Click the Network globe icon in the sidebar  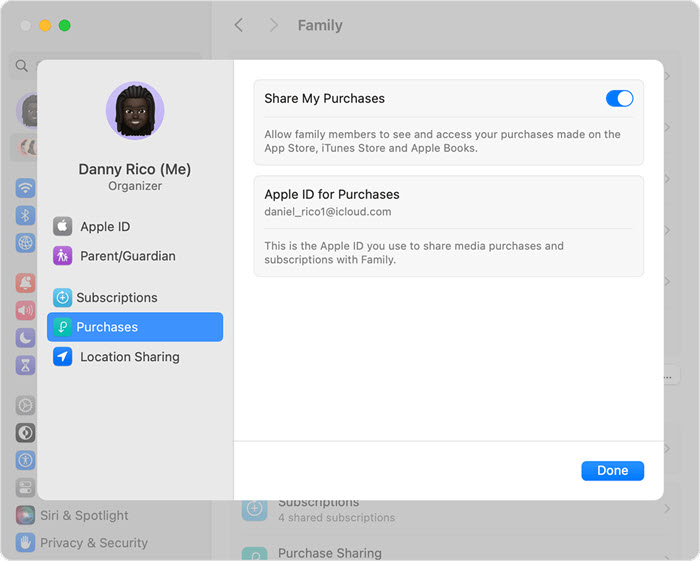tap(25, 243)
